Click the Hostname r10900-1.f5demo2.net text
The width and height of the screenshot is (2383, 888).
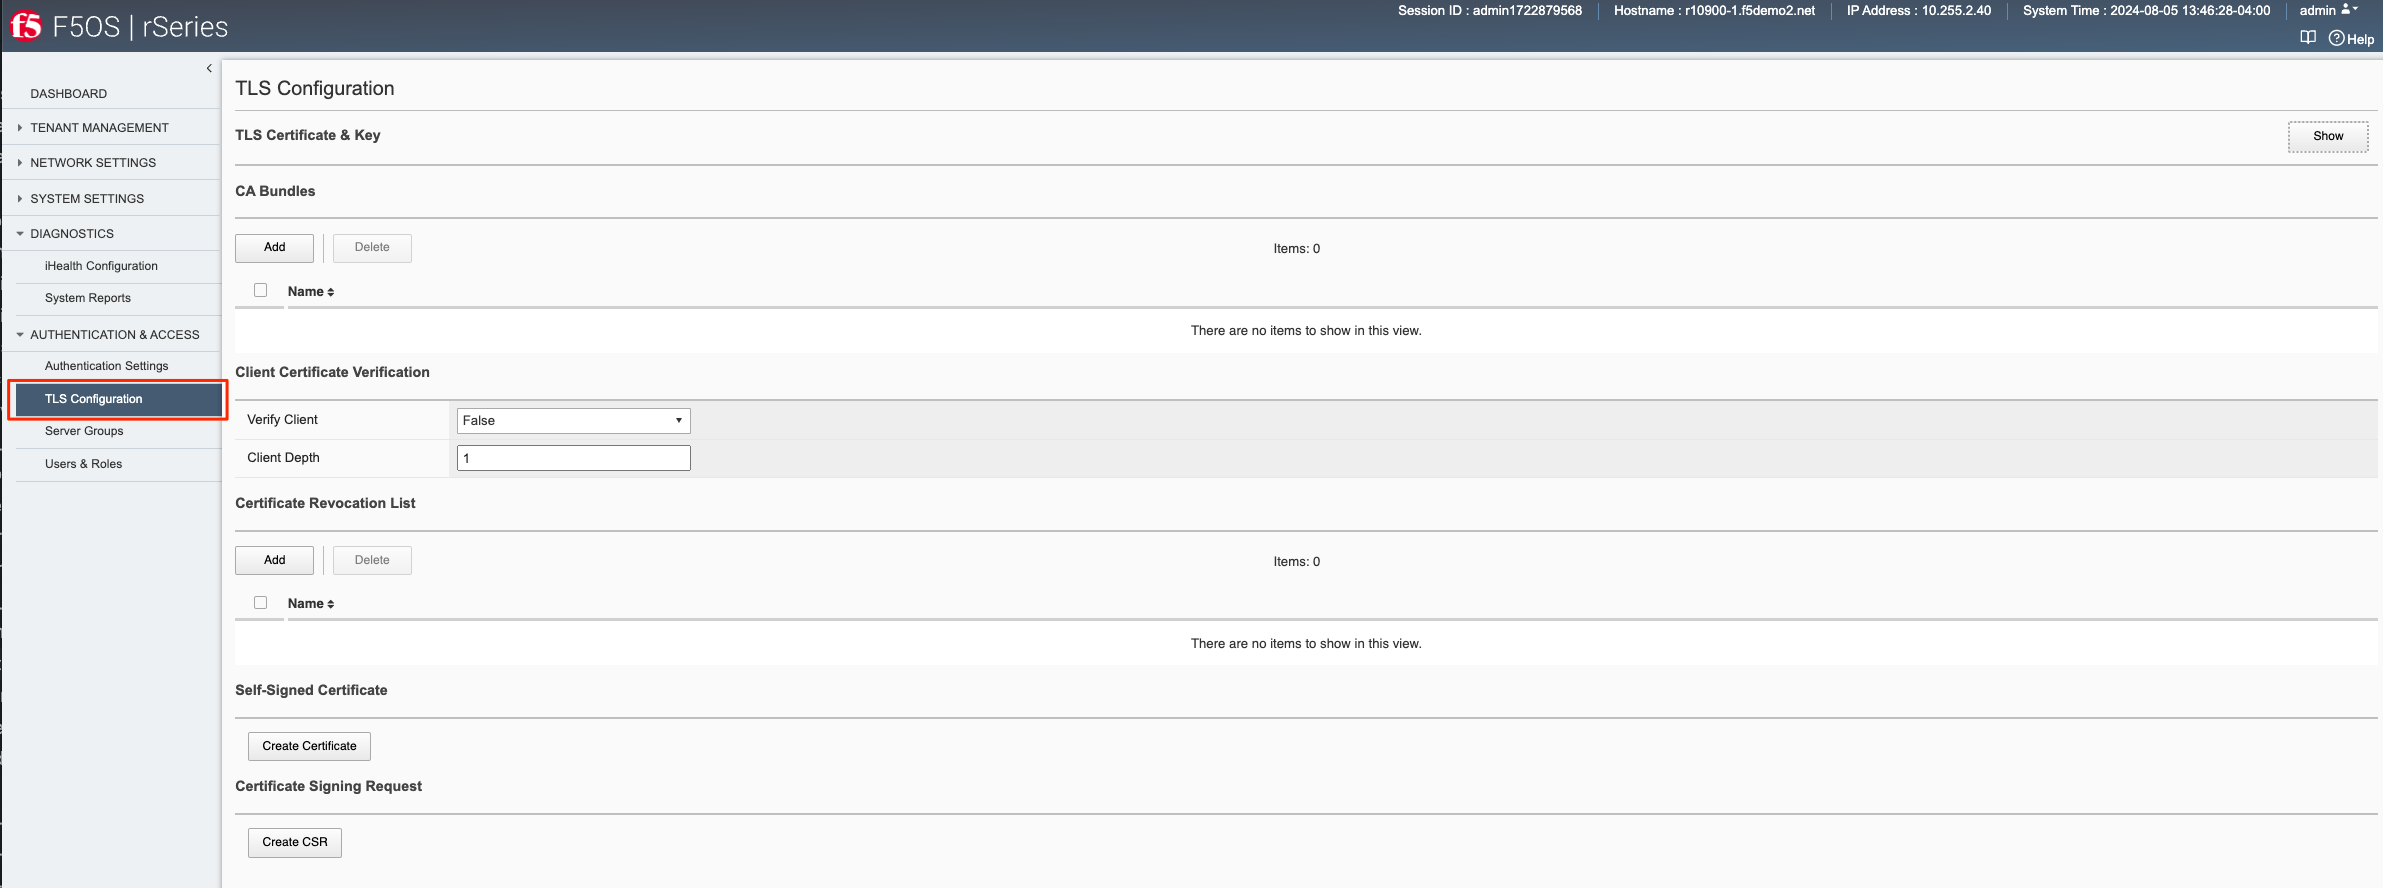[1714, 11]
